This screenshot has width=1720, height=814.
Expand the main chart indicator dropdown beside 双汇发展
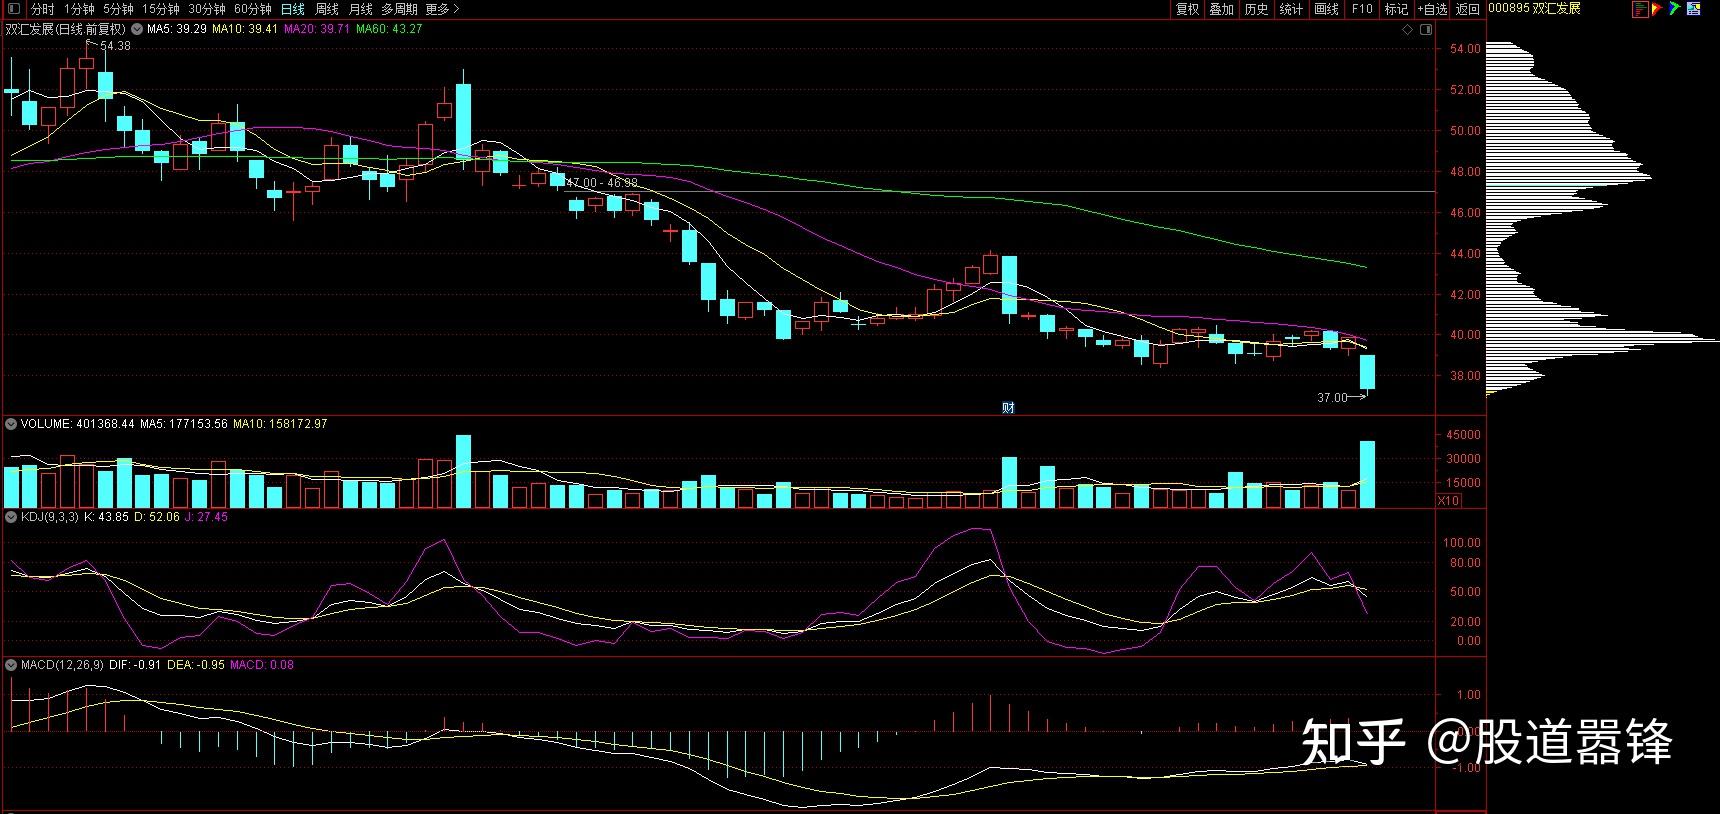[x=137, y=29]
